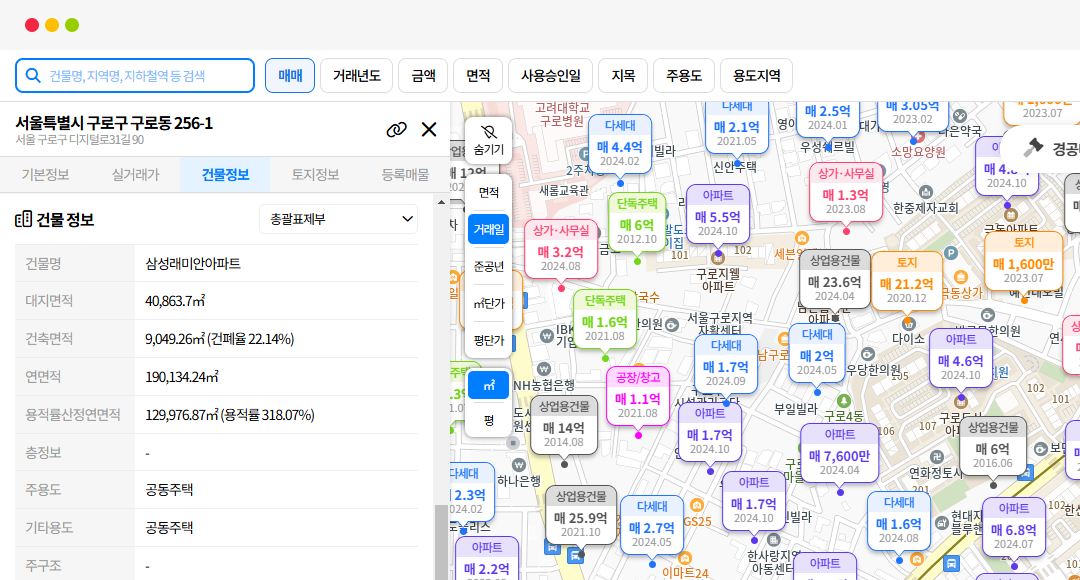The image size is (1080, 580).
Task: Switch unit toggle to 평
Action: coord(488,420)
